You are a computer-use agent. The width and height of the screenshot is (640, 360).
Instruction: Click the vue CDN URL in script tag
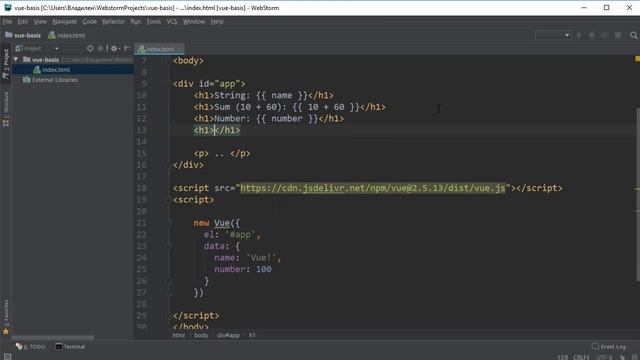[372, 188]
